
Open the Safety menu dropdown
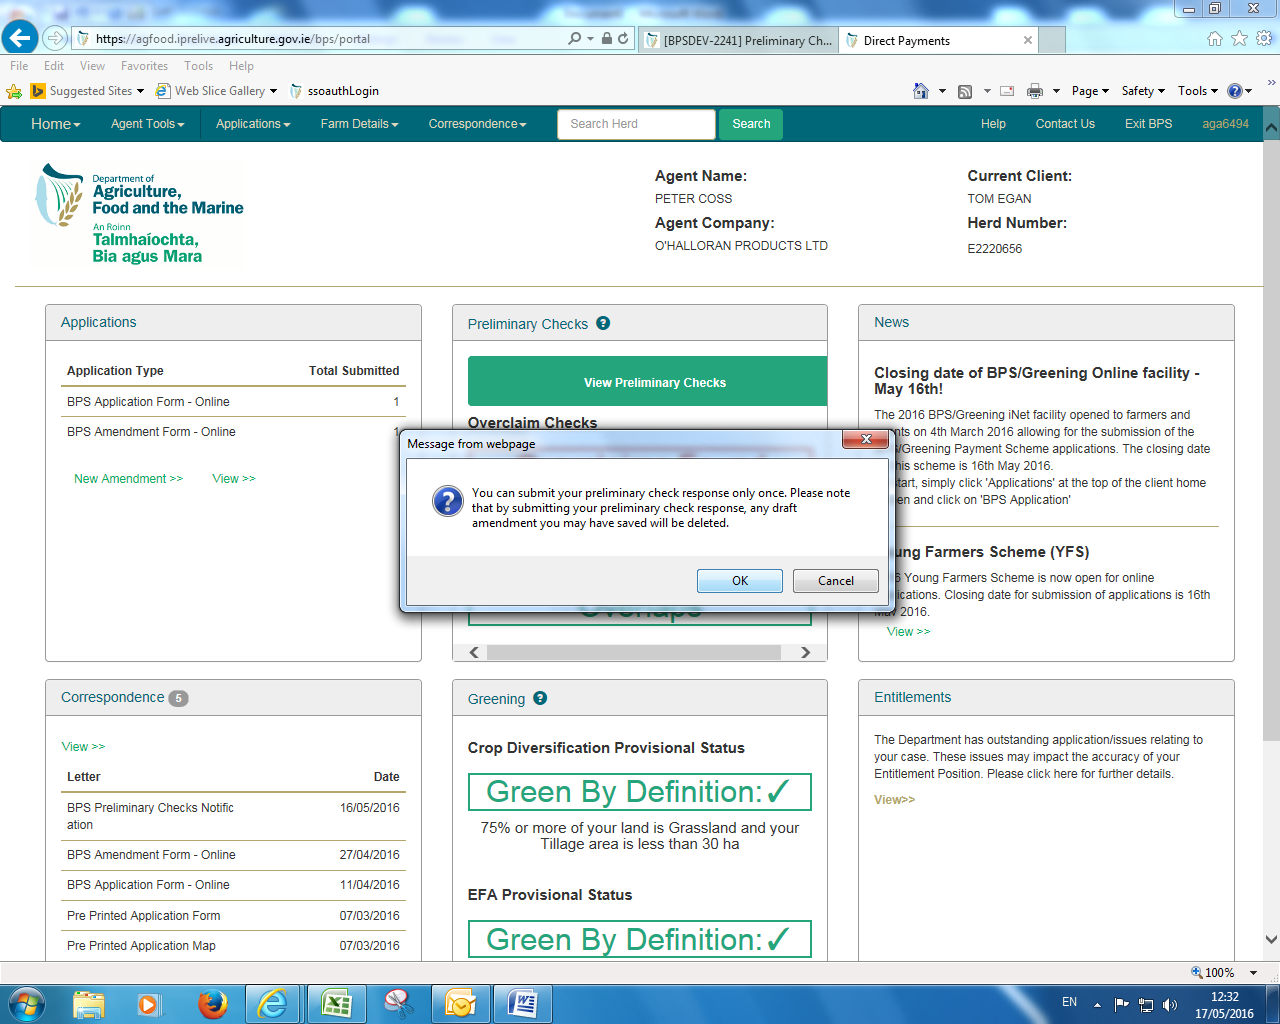[x=1142, y=91]
